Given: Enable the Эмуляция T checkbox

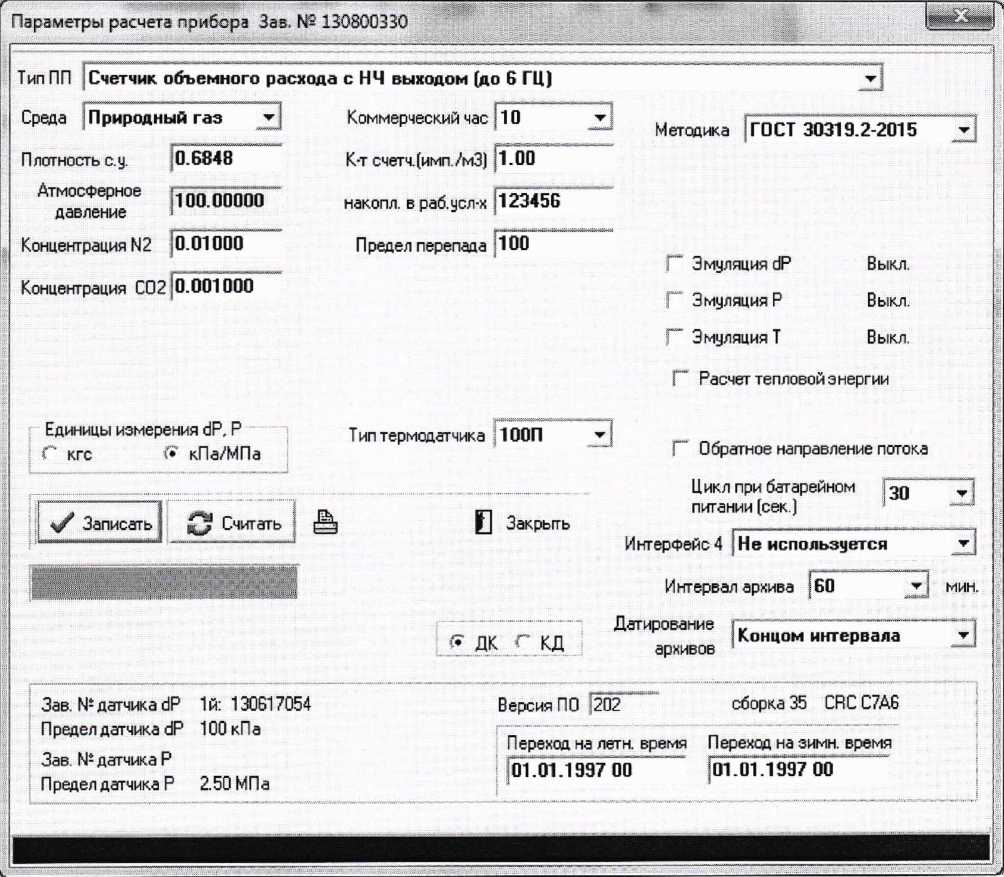Looking at the screenshot, I should [675, 337].
